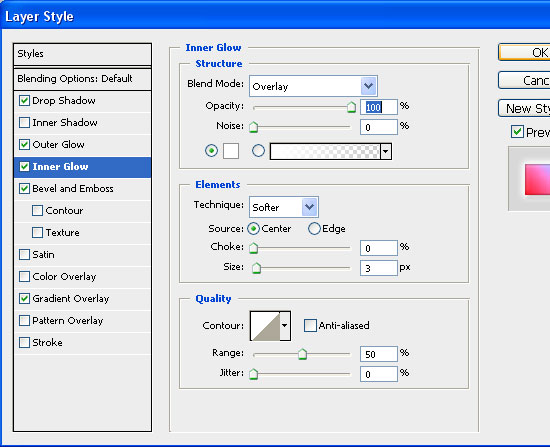The height and width of the screenshot is (447, 550).
Task: Click the Size slider handle
Action: point(256,268)
